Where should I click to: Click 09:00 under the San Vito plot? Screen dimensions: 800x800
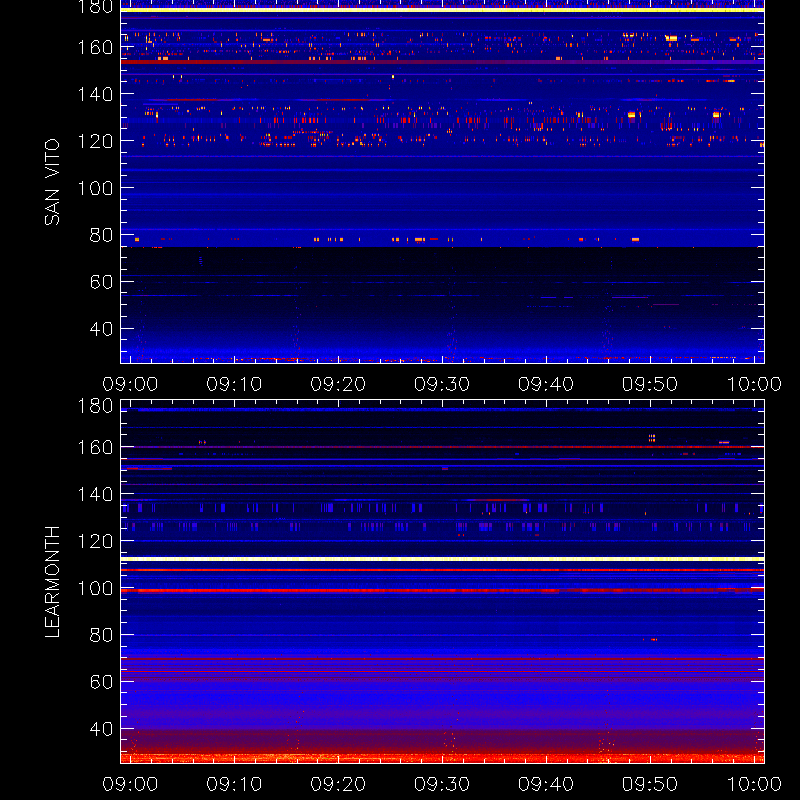pyautogui.click(x=130, y=384)
